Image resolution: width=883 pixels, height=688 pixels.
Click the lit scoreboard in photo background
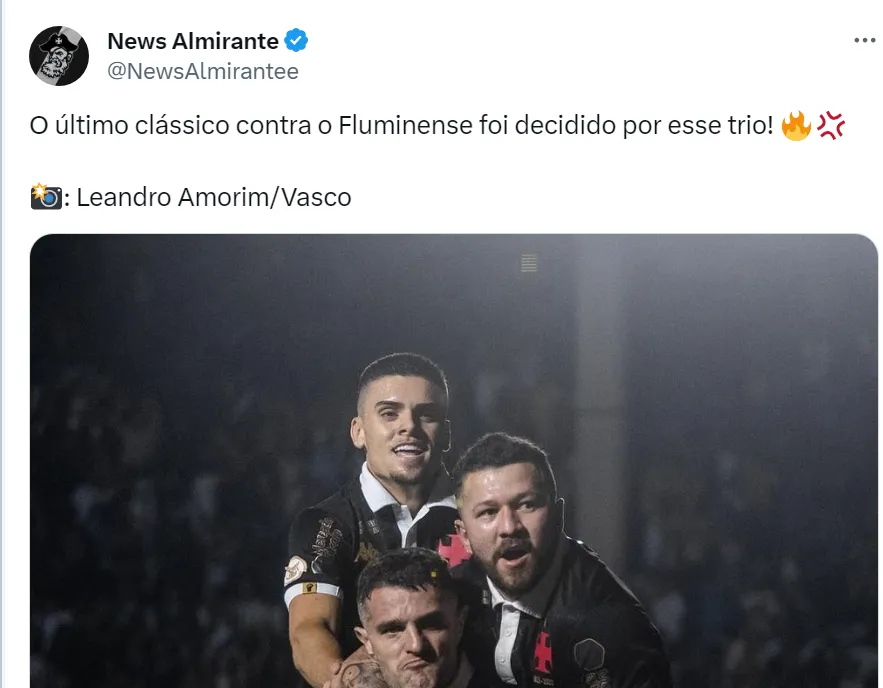[529, 263]
